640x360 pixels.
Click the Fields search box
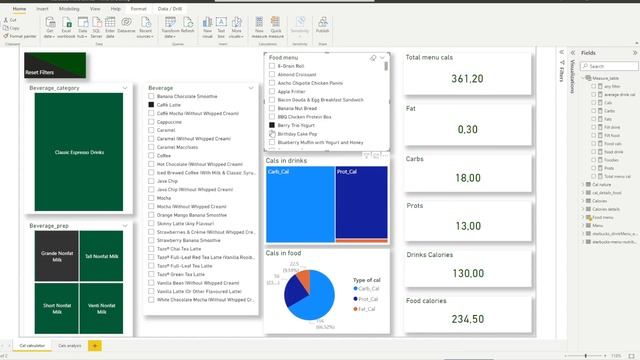pyautogui.click(x=609, y=66)
